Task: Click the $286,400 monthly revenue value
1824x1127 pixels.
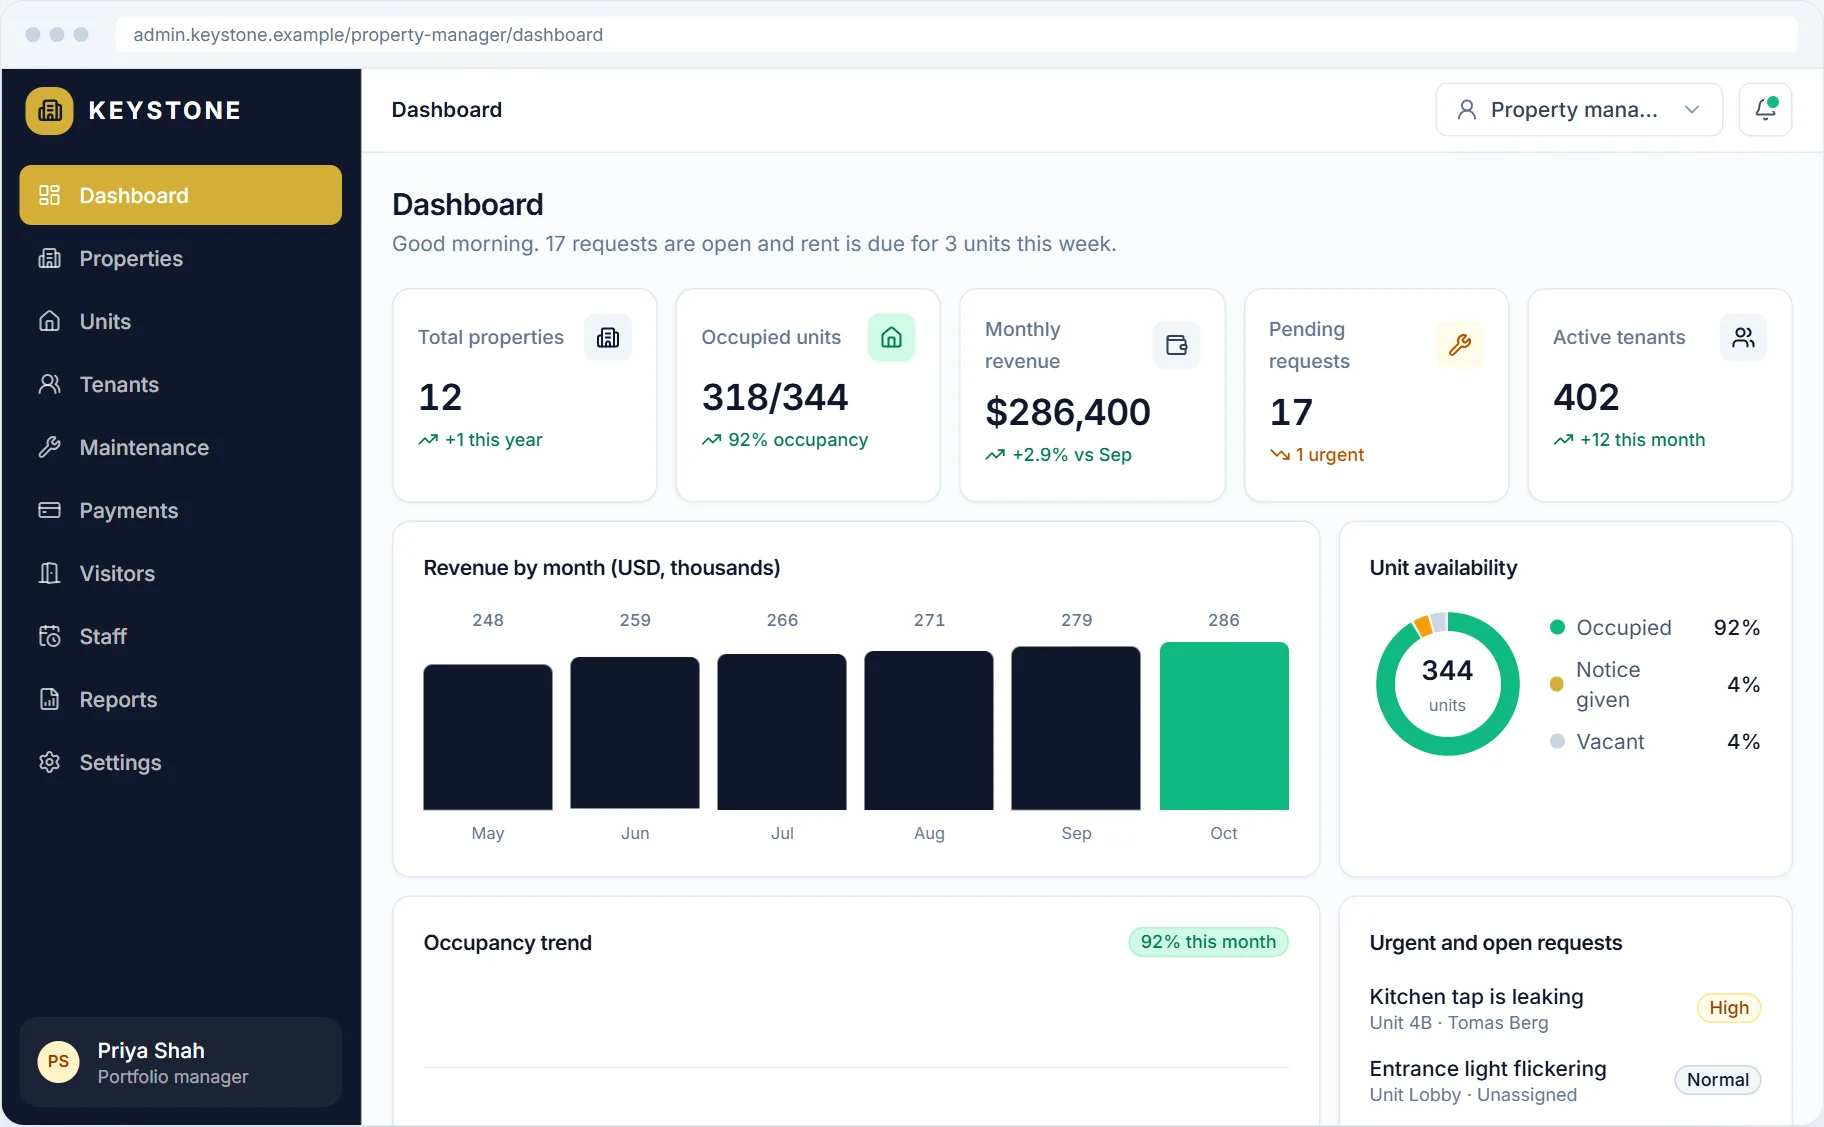Action: click(1068, 412)
